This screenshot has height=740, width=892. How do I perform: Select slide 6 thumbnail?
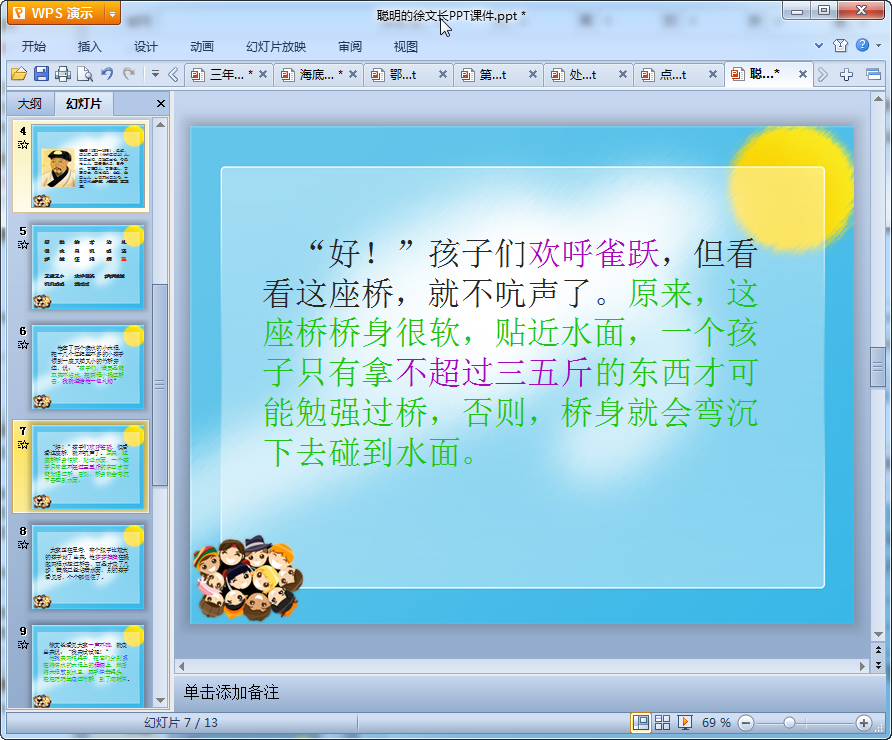tap(88, 367)
